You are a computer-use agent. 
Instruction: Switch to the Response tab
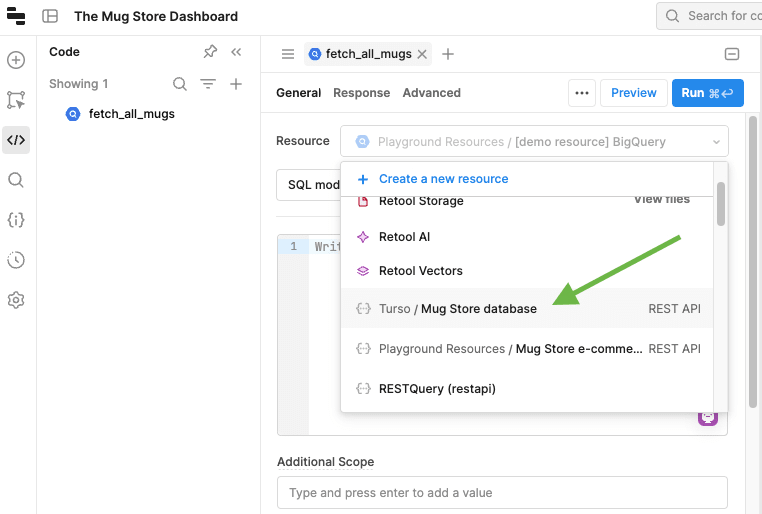point(361,93)
